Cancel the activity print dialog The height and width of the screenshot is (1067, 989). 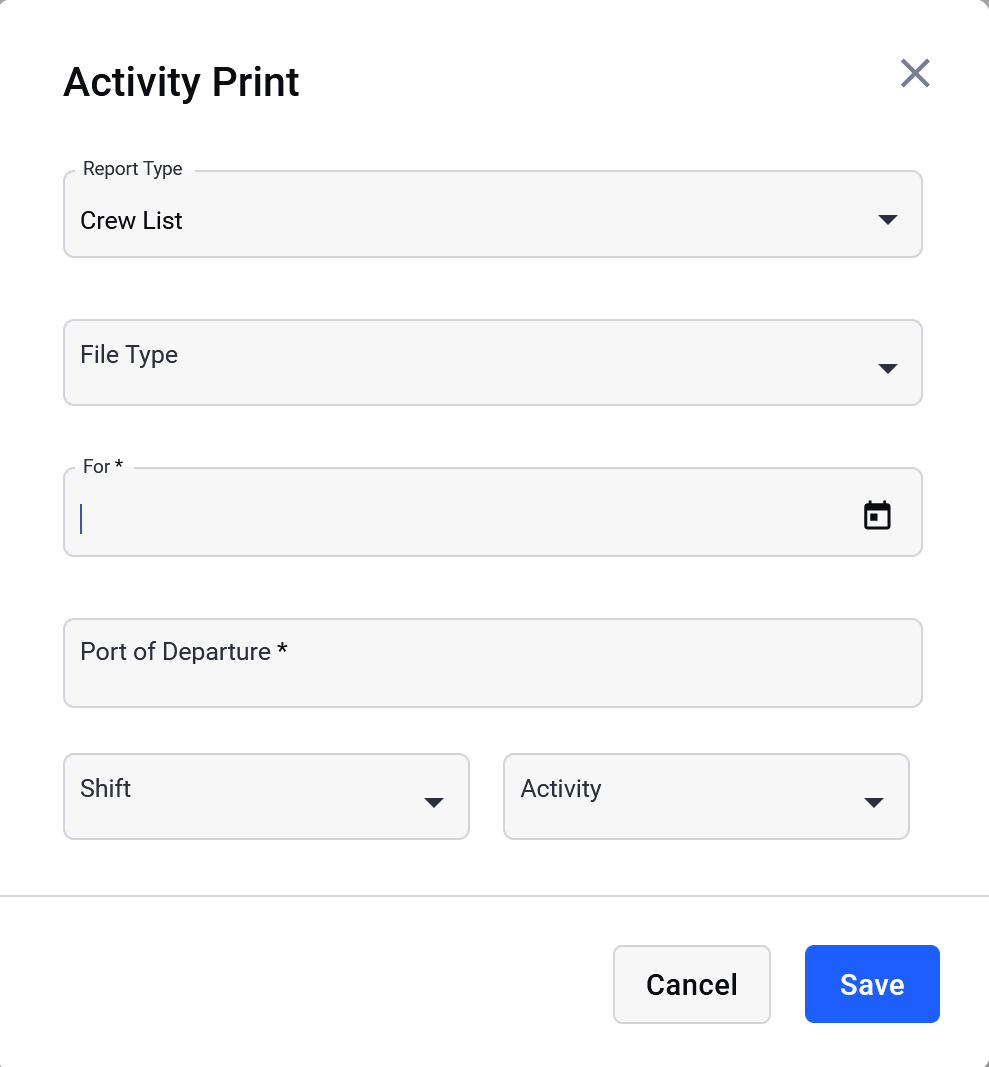(692, 984)
